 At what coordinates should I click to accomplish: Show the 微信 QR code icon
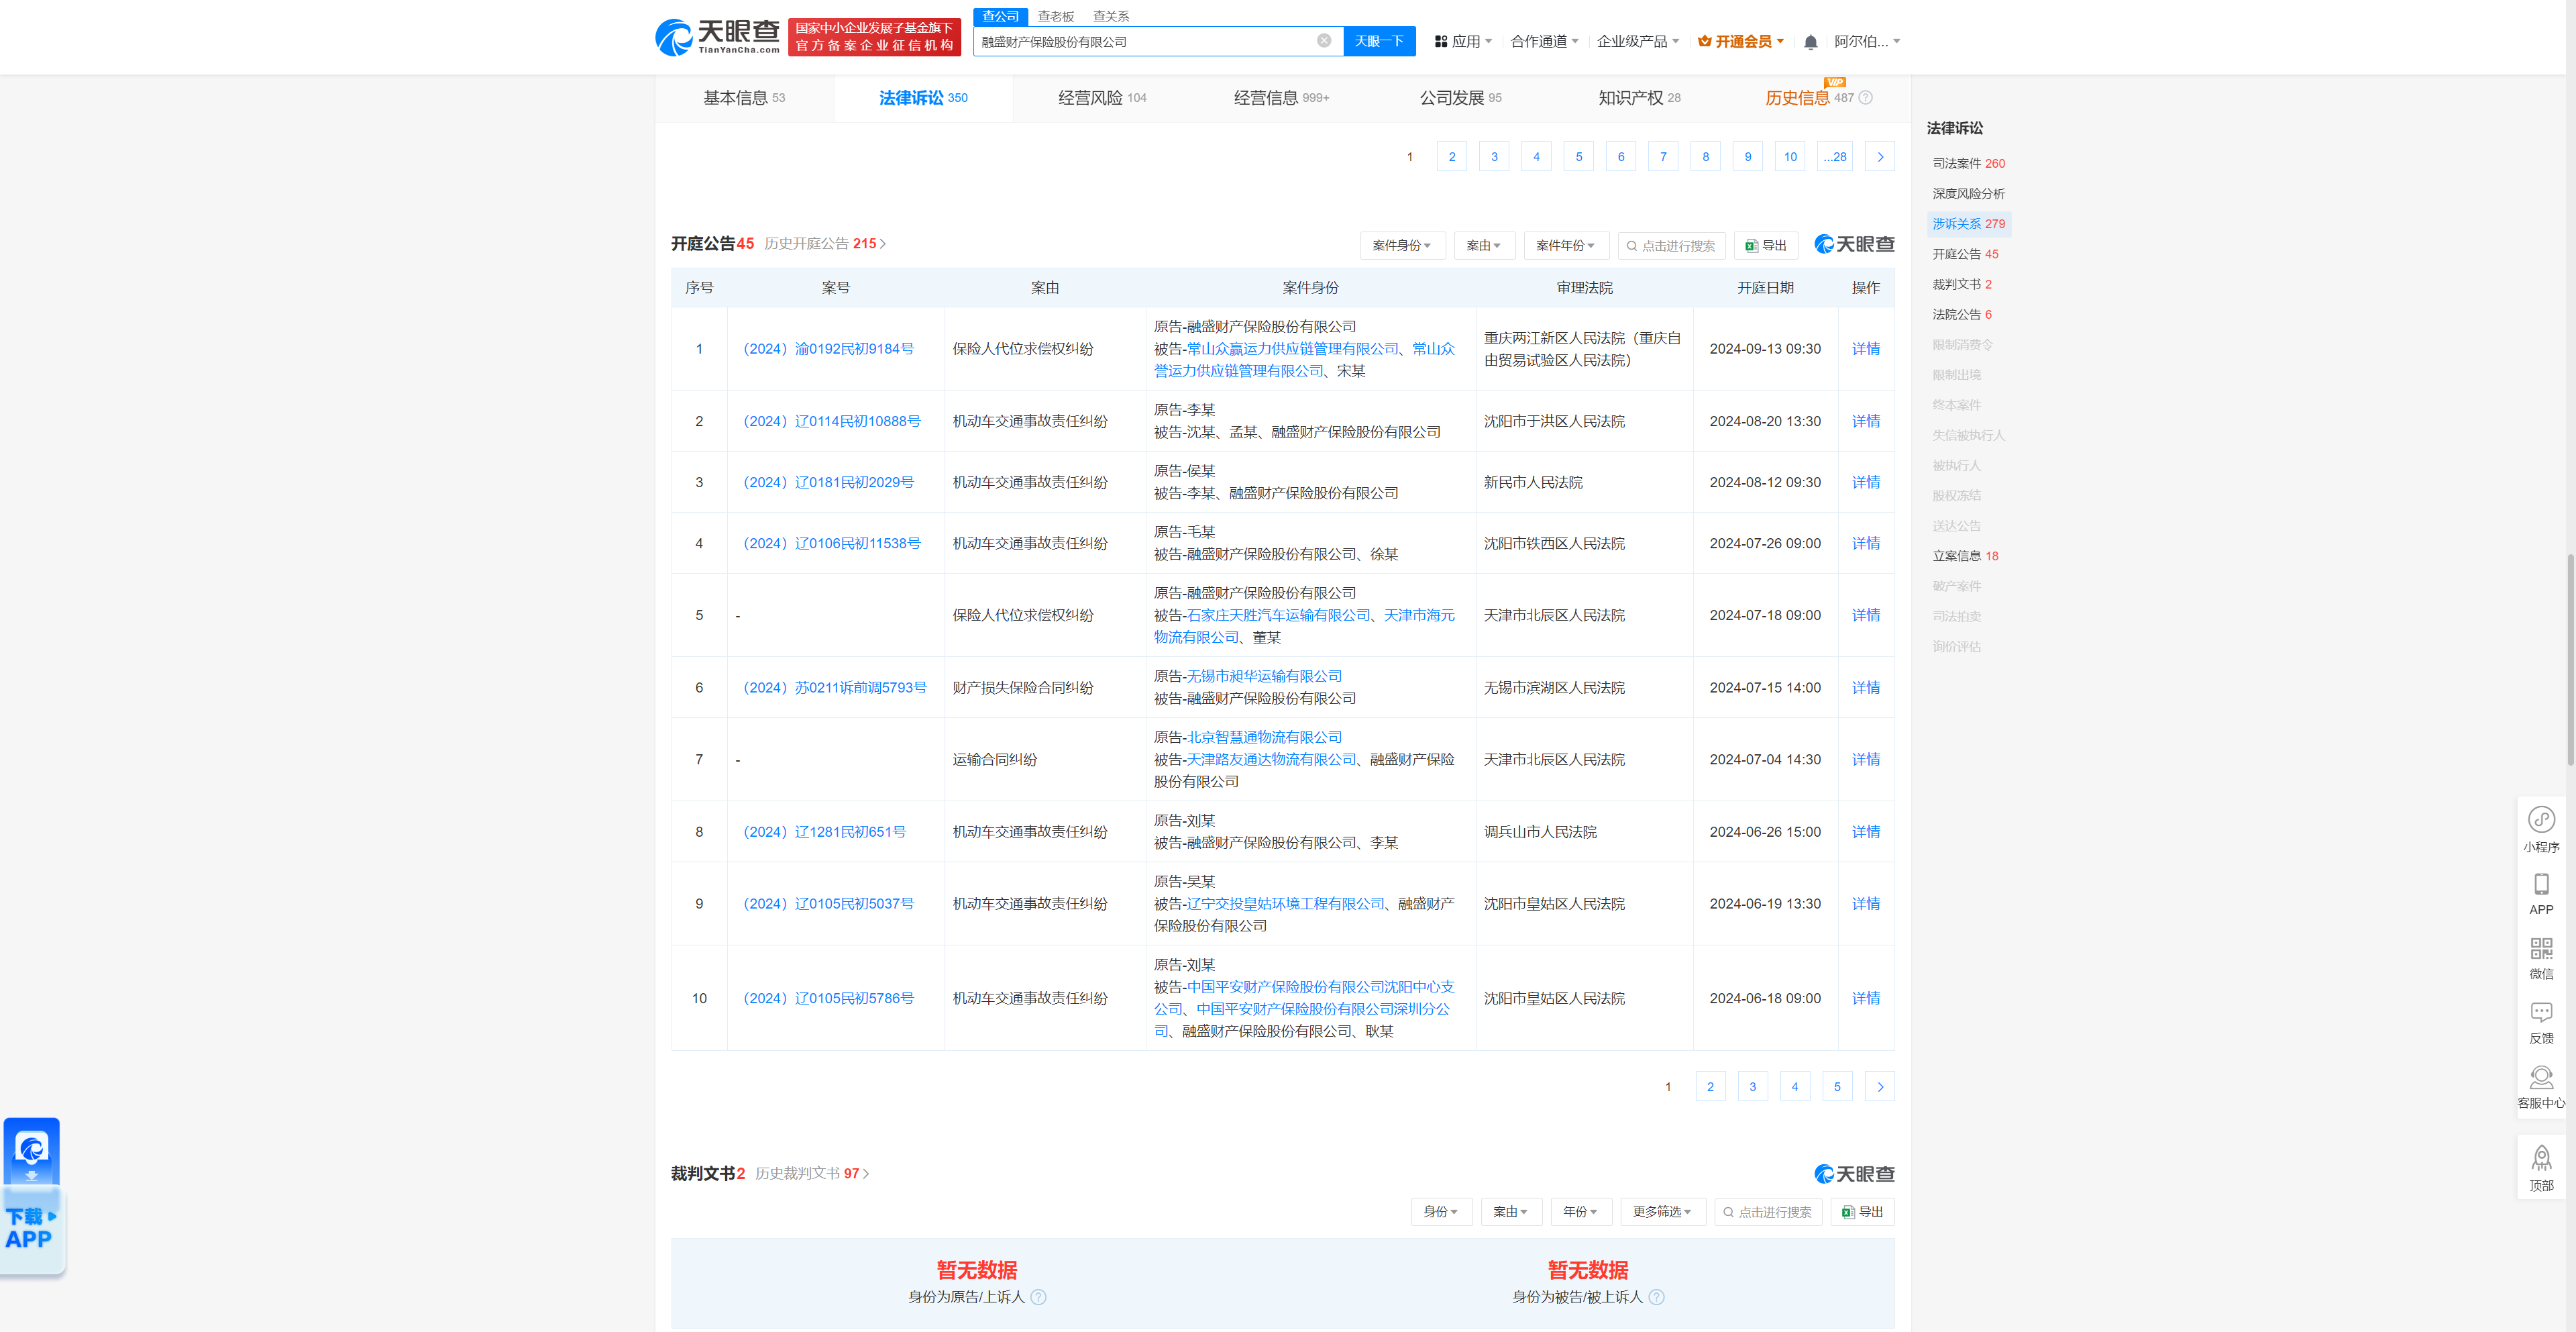click(2541, 958)
